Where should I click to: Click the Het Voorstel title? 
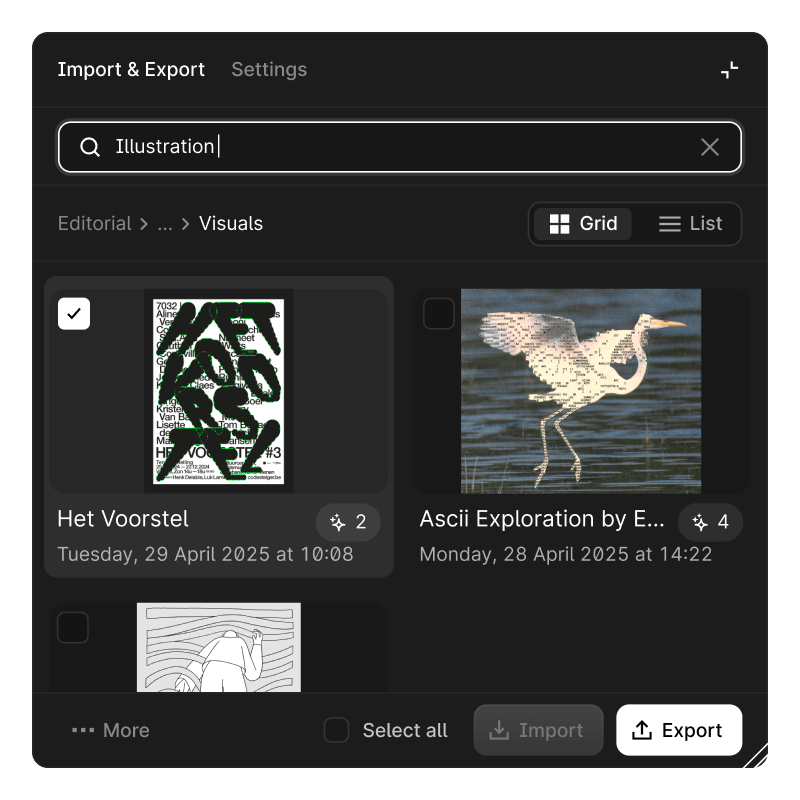pyautogui.click(x=123, y=519)
